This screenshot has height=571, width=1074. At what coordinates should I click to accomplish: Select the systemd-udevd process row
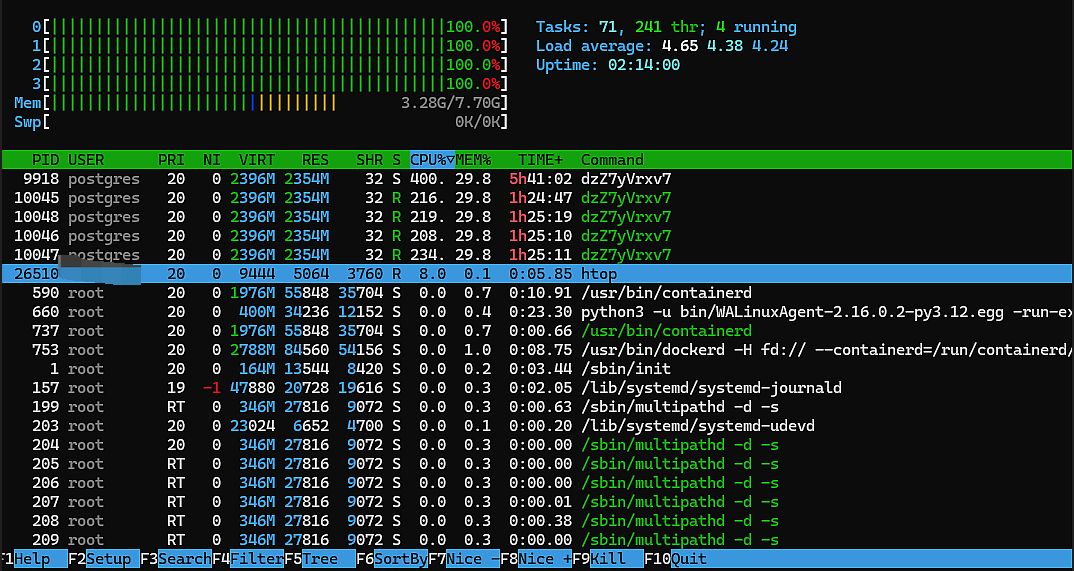(x=537, y=426)
